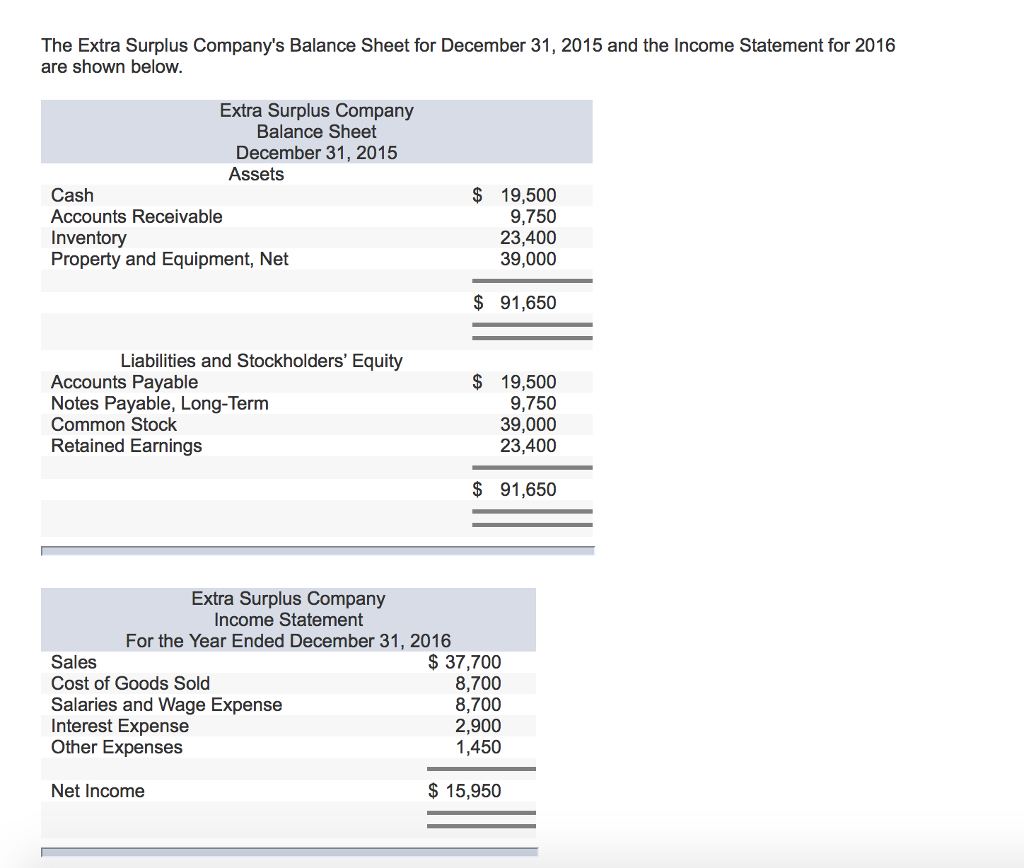Click the Other Expenses value '1,450'
The width and height of the screenshot is (1024, 868).
(478, 747)
